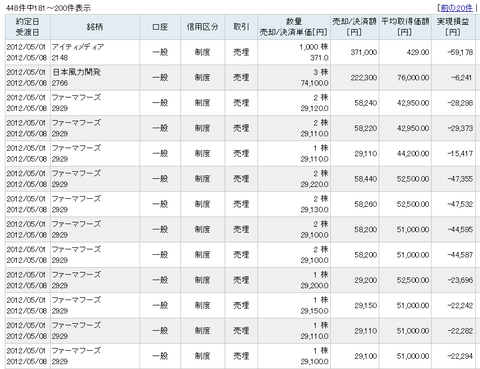
Task: Click the 29,150.0 unit price
Action: tap(314, 311)
